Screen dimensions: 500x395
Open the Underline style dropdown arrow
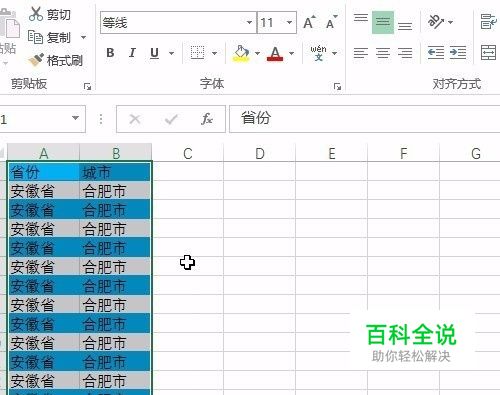171,53
